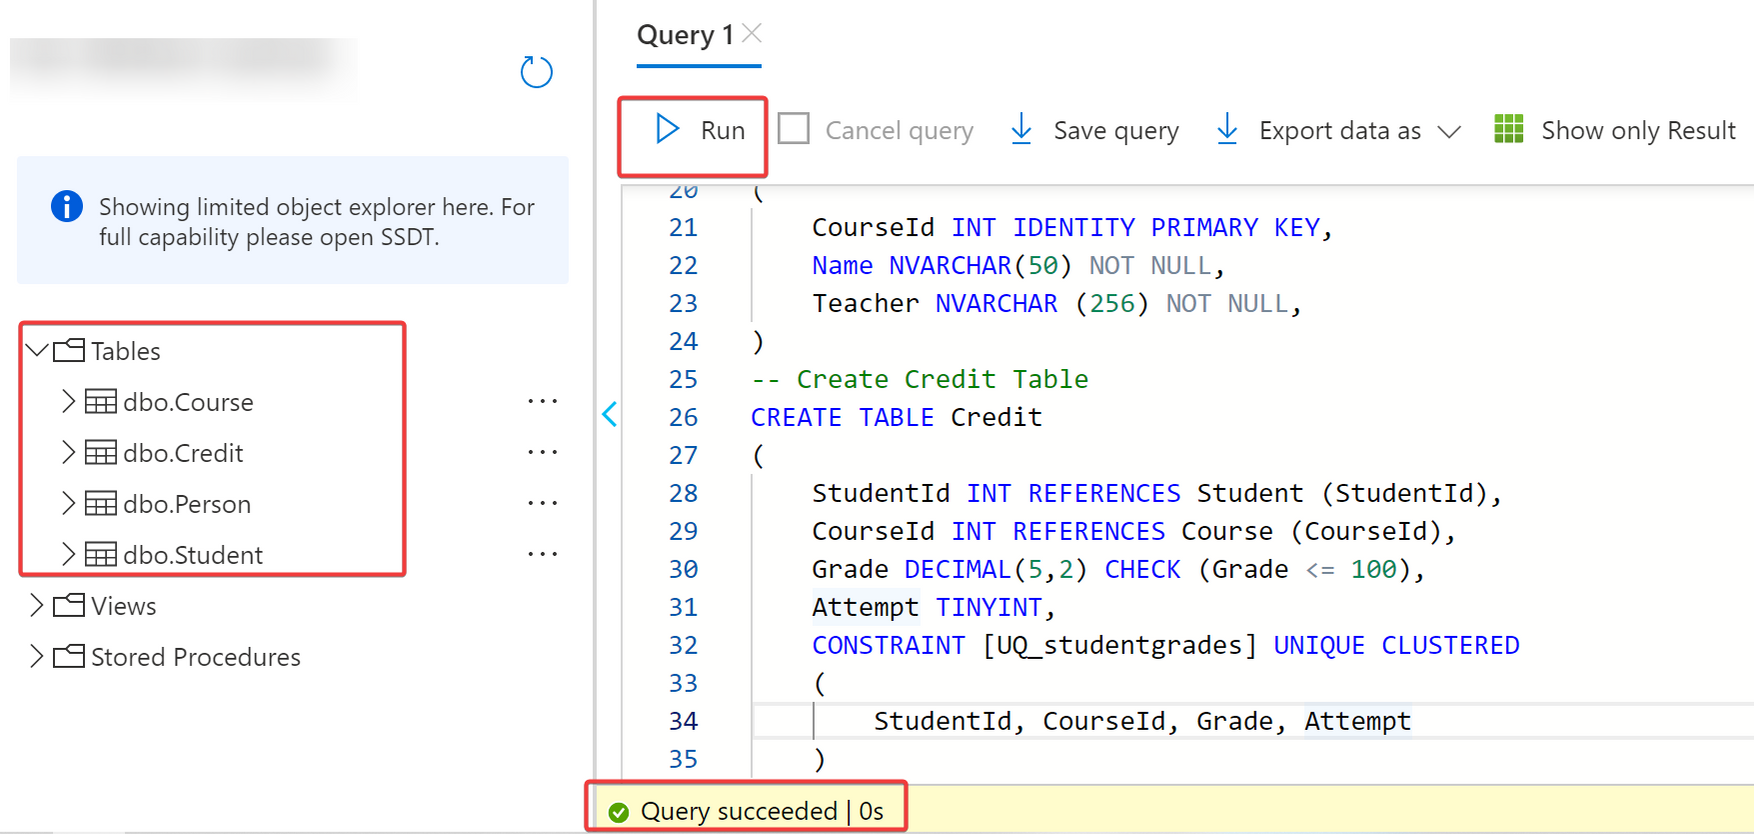Click the 'Name NVARCHAR(50) NOT NULL' line
Image resolution: width=1754 pixels, height=834 pixels.
pyautogui.click(x=1018, y=266)
